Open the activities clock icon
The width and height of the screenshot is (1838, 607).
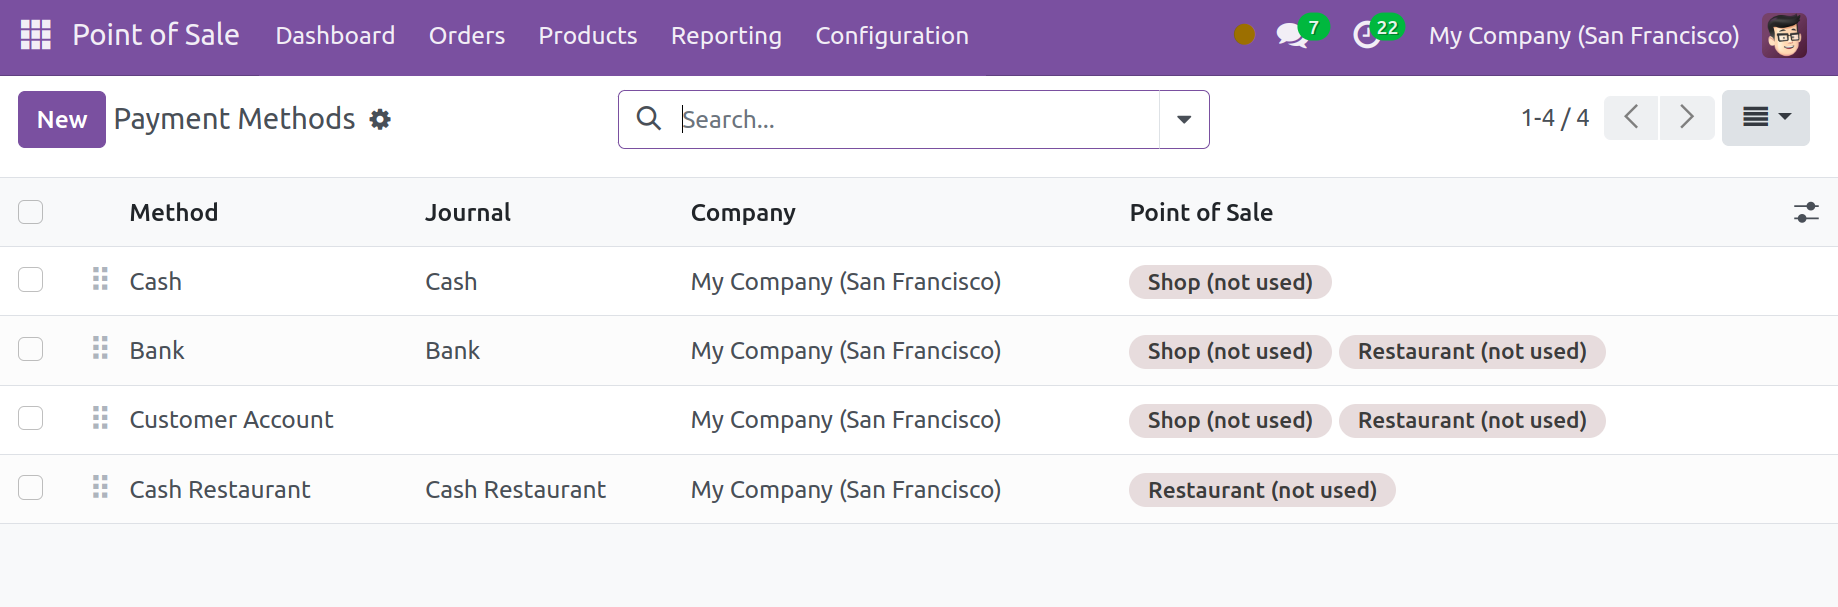click(1366, 36)
